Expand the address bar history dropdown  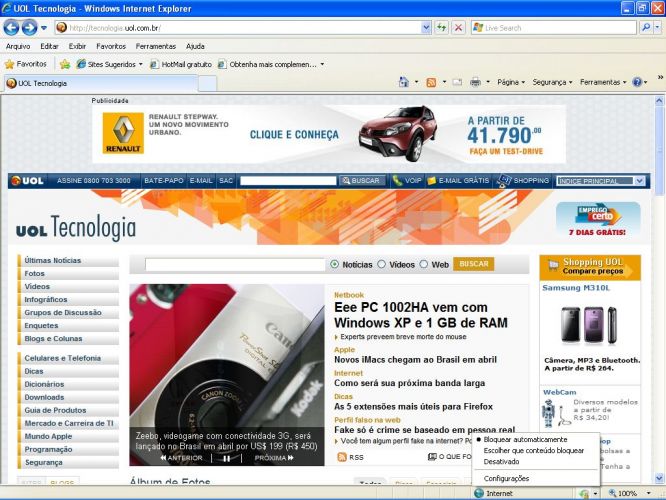[426, 28]
